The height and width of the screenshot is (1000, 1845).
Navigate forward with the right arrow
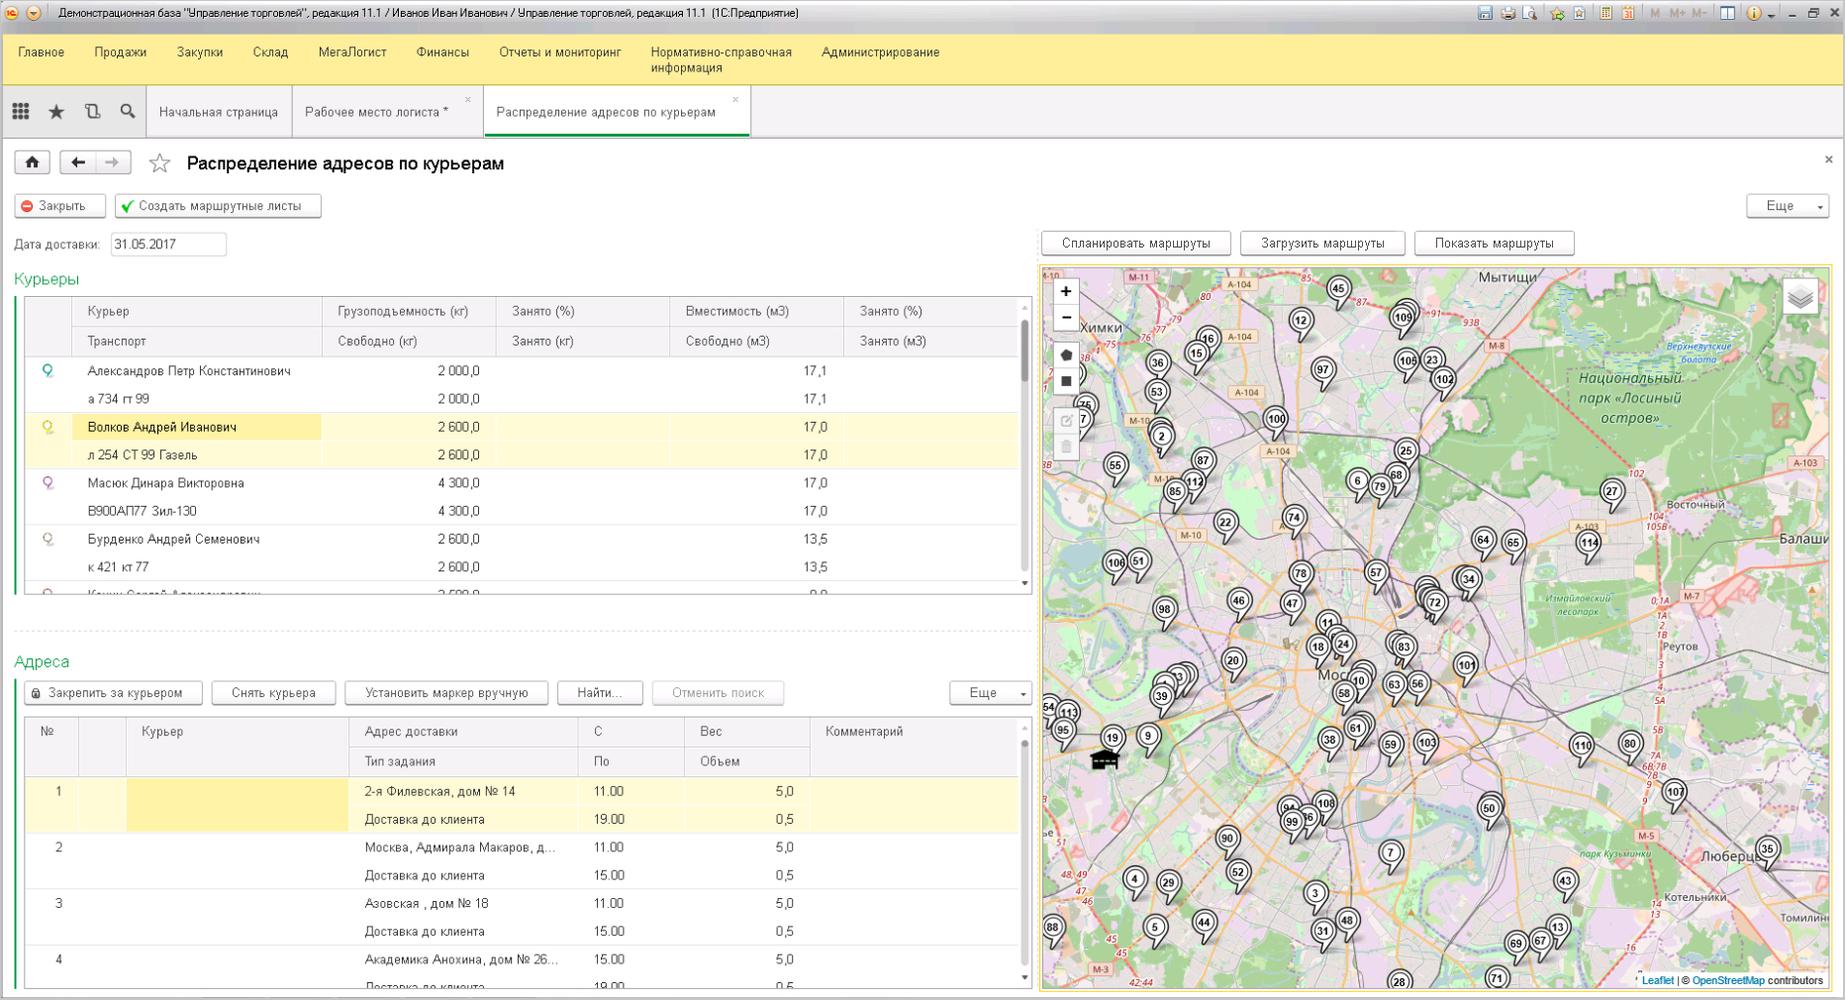point(113,162)
